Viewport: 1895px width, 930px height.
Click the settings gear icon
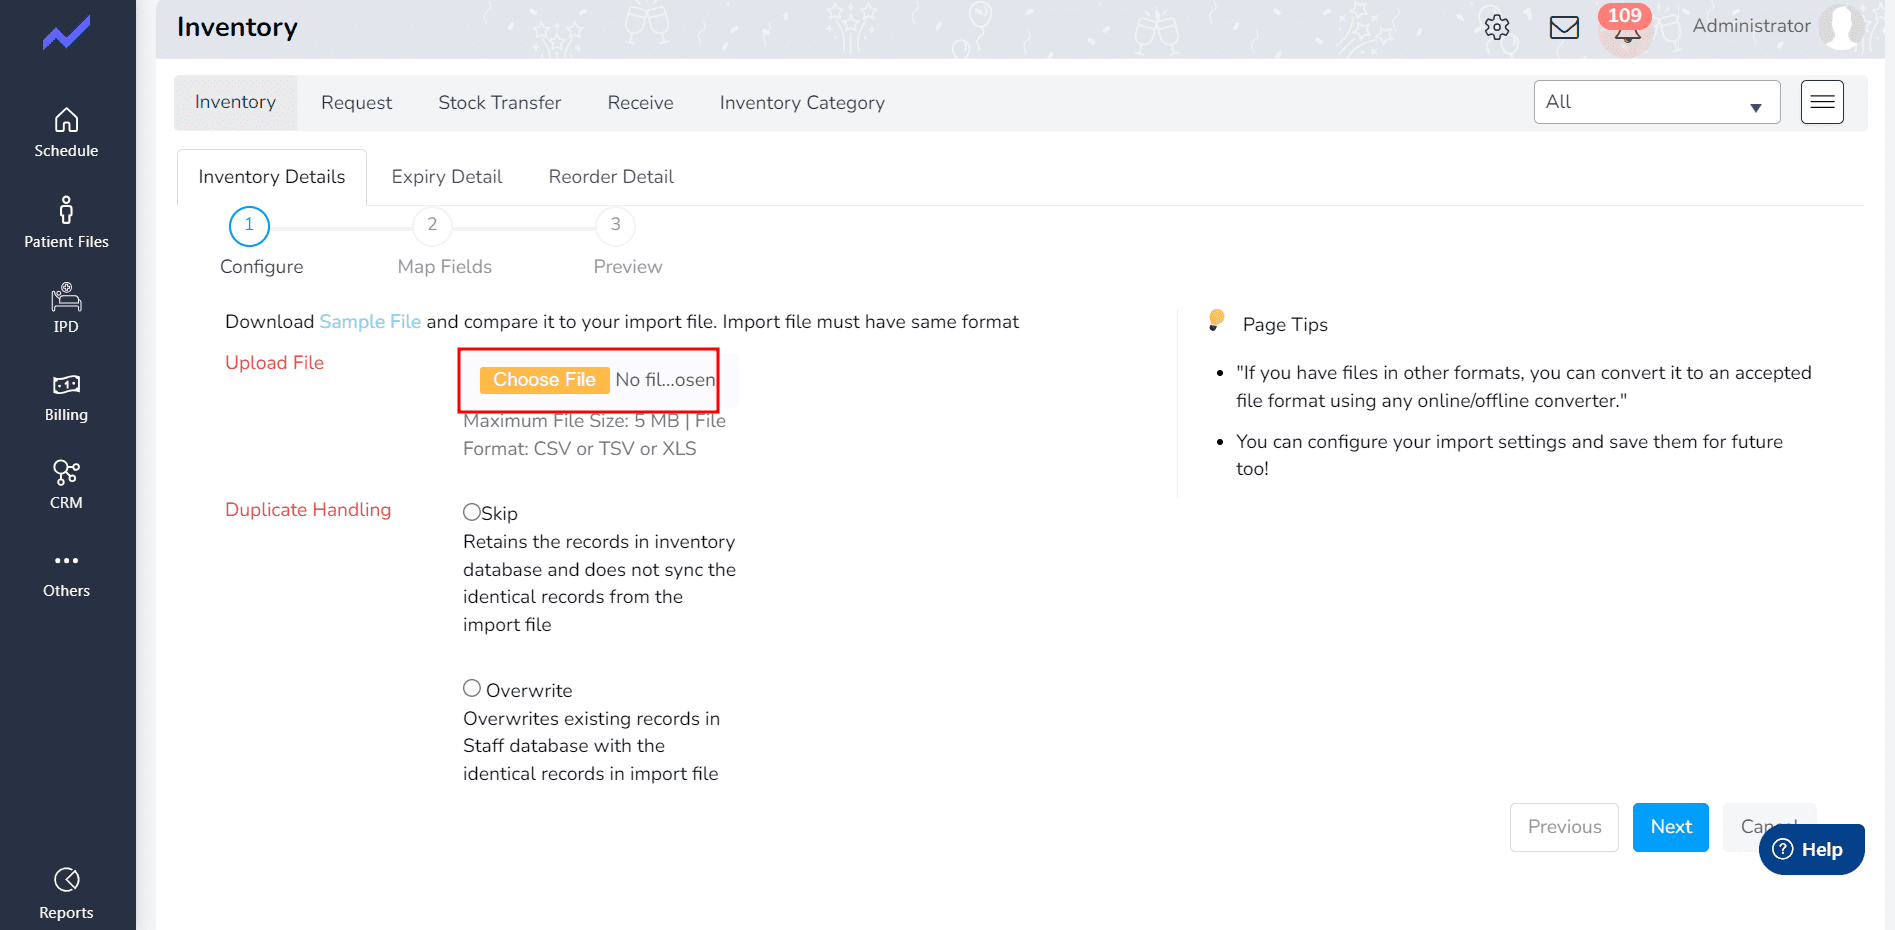pos(1496,27)
